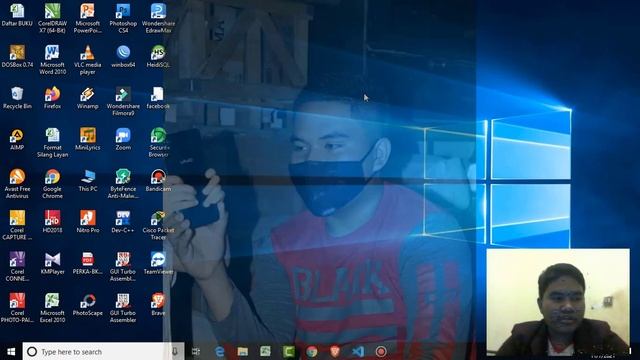This screenshot has width=640, height=360.
Task: Click the webcam video overlay thumbnail
Action: click(x=558, y=302)
